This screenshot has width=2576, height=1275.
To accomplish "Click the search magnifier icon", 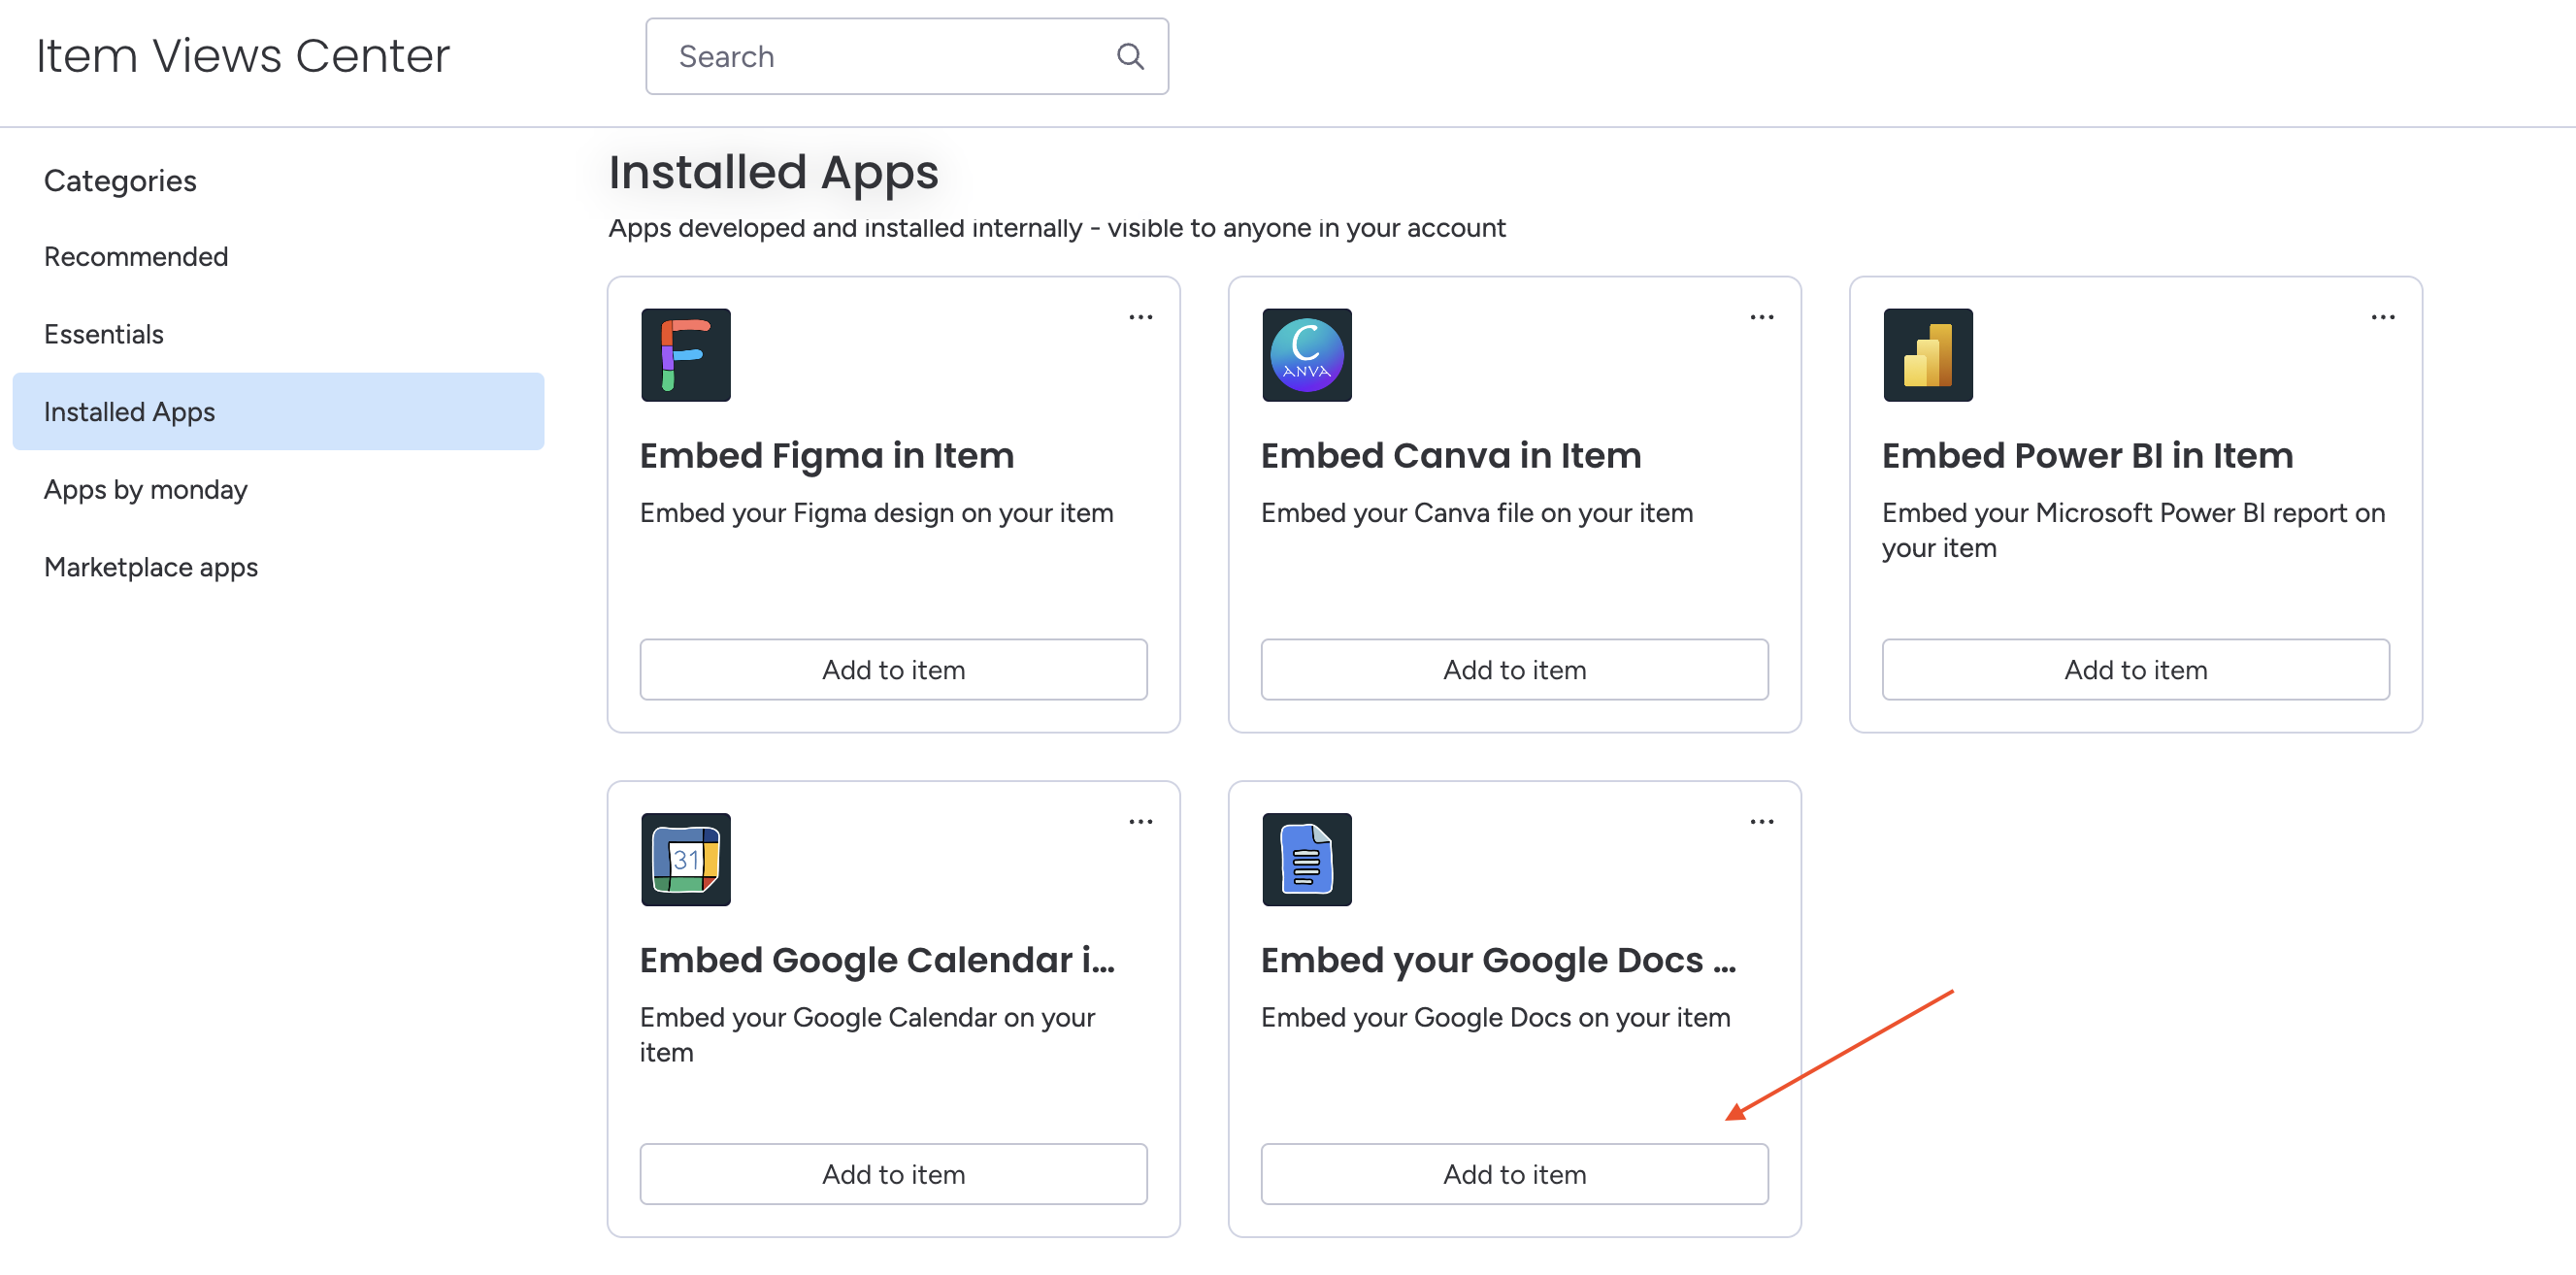I will 1130,57.
